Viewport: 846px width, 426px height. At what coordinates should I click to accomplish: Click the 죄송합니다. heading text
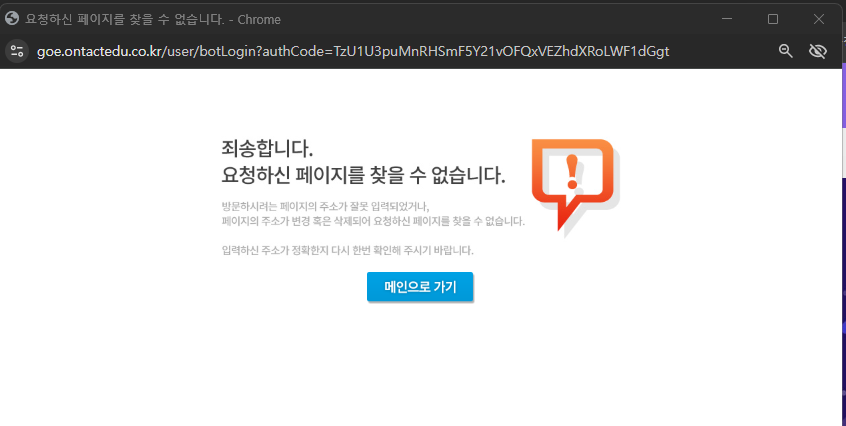tap(267, 149)
